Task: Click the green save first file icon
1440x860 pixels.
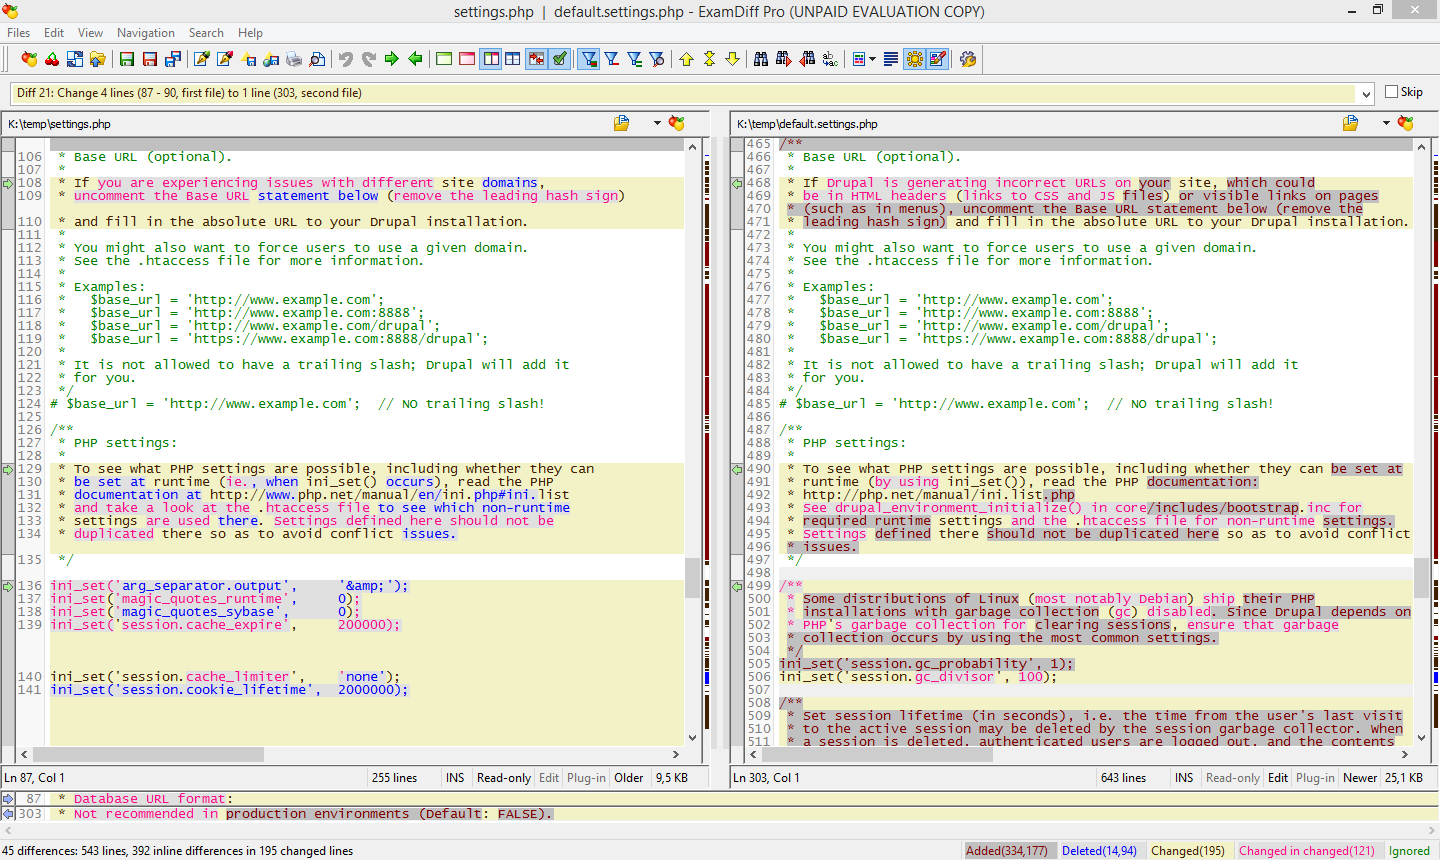Action: tap(127, 60)
